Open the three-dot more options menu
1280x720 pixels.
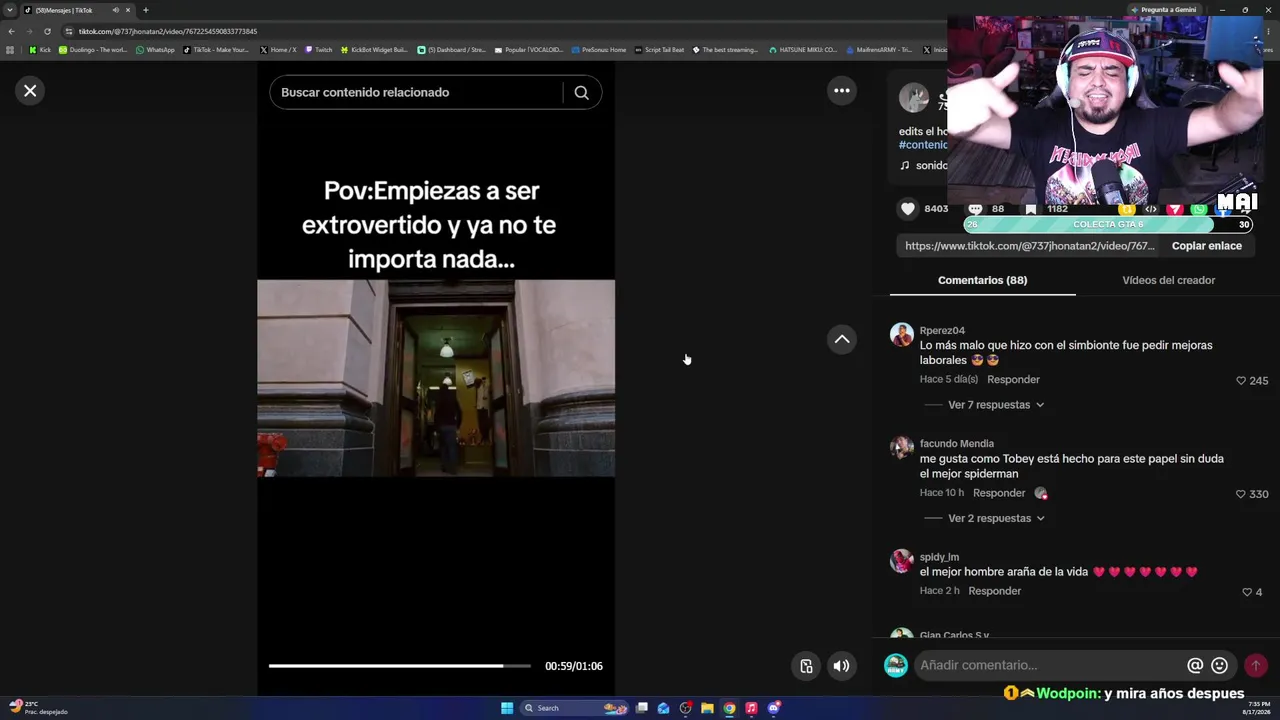842,91
